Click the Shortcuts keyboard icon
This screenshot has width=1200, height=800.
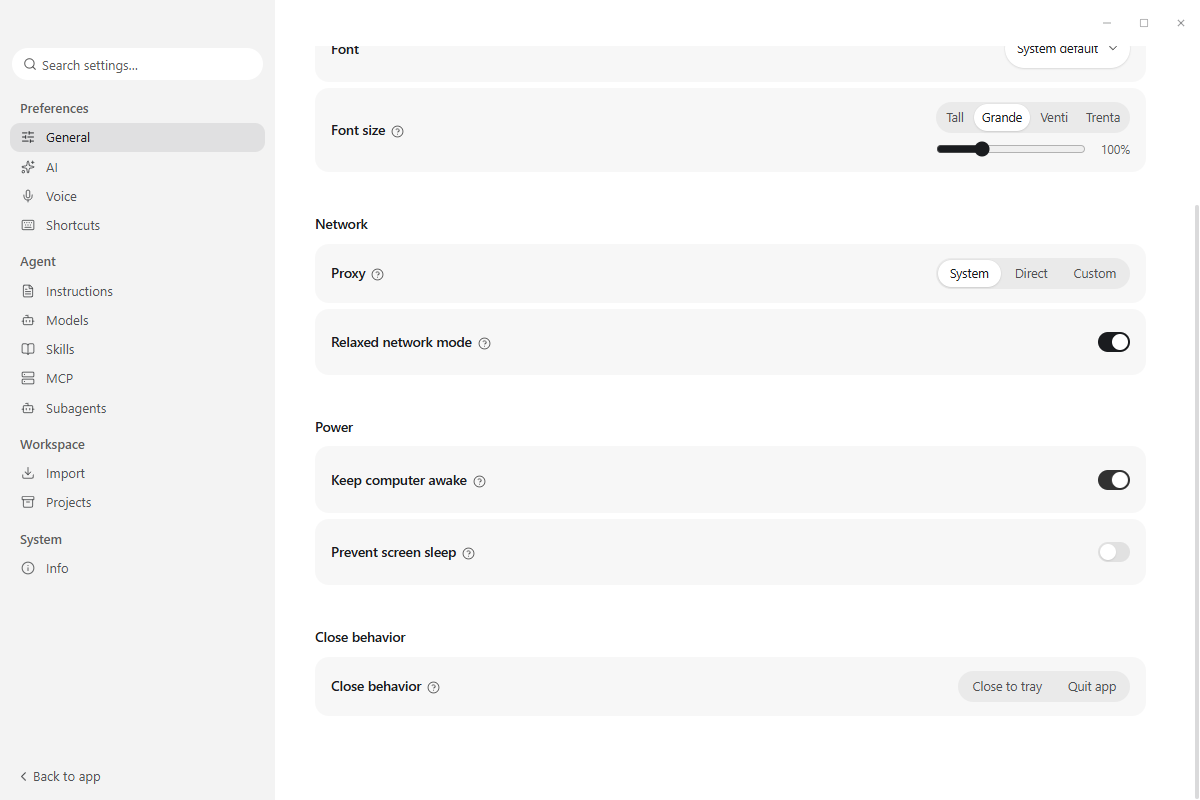[28, 225]
